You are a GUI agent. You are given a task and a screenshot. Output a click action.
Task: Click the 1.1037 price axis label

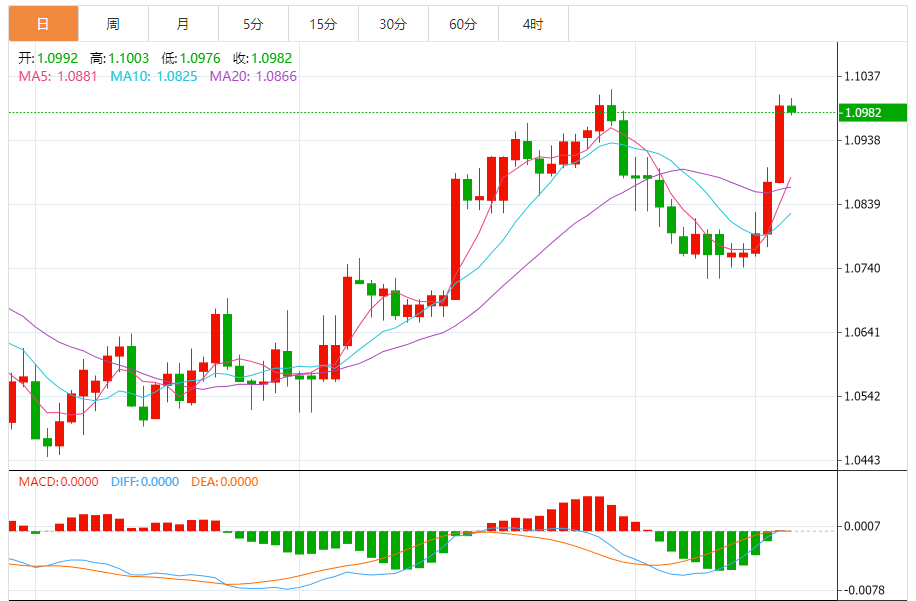tap(862, 76)
